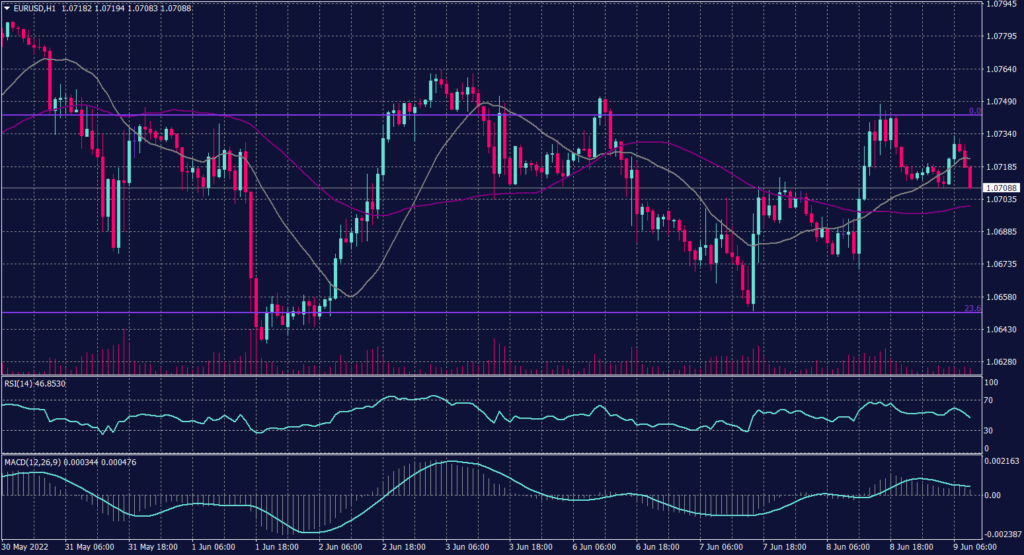This screenshot has height=555, width=1024.
Task: Click the triangle arrow beside EURUSD,H1
Action: pyautogui.click(x=6, y=8)
